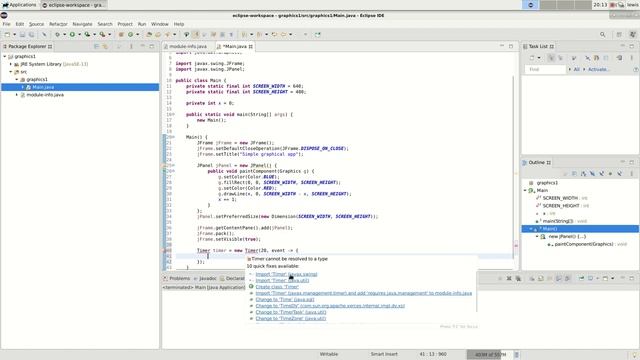Click Collapse All in Package Explorer

click(x=97, y=47)
